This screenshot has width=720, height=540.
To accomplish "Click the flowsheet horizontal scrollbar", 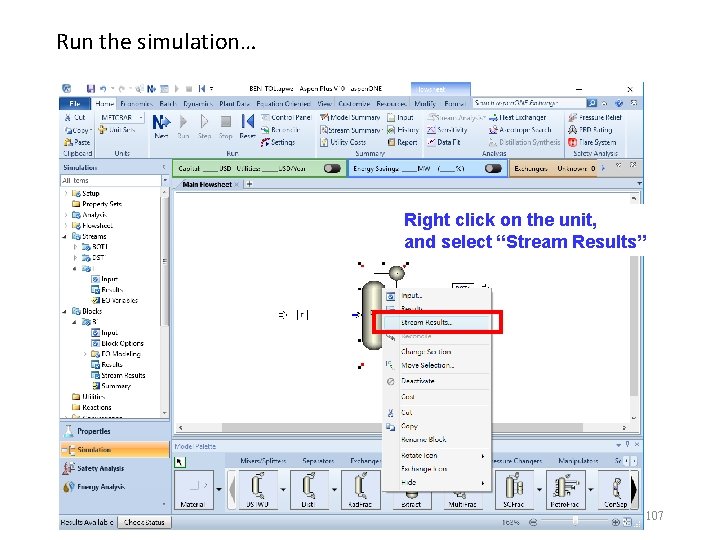I will coord(402,428).
